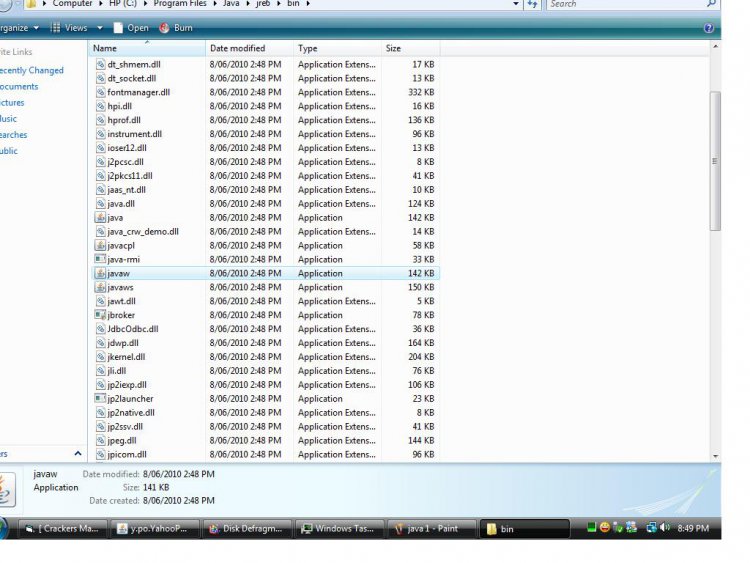Select the jkernel.dll file name
This screenshot has width=750, height=563.
pyautogui.click(x=126, y=357)
